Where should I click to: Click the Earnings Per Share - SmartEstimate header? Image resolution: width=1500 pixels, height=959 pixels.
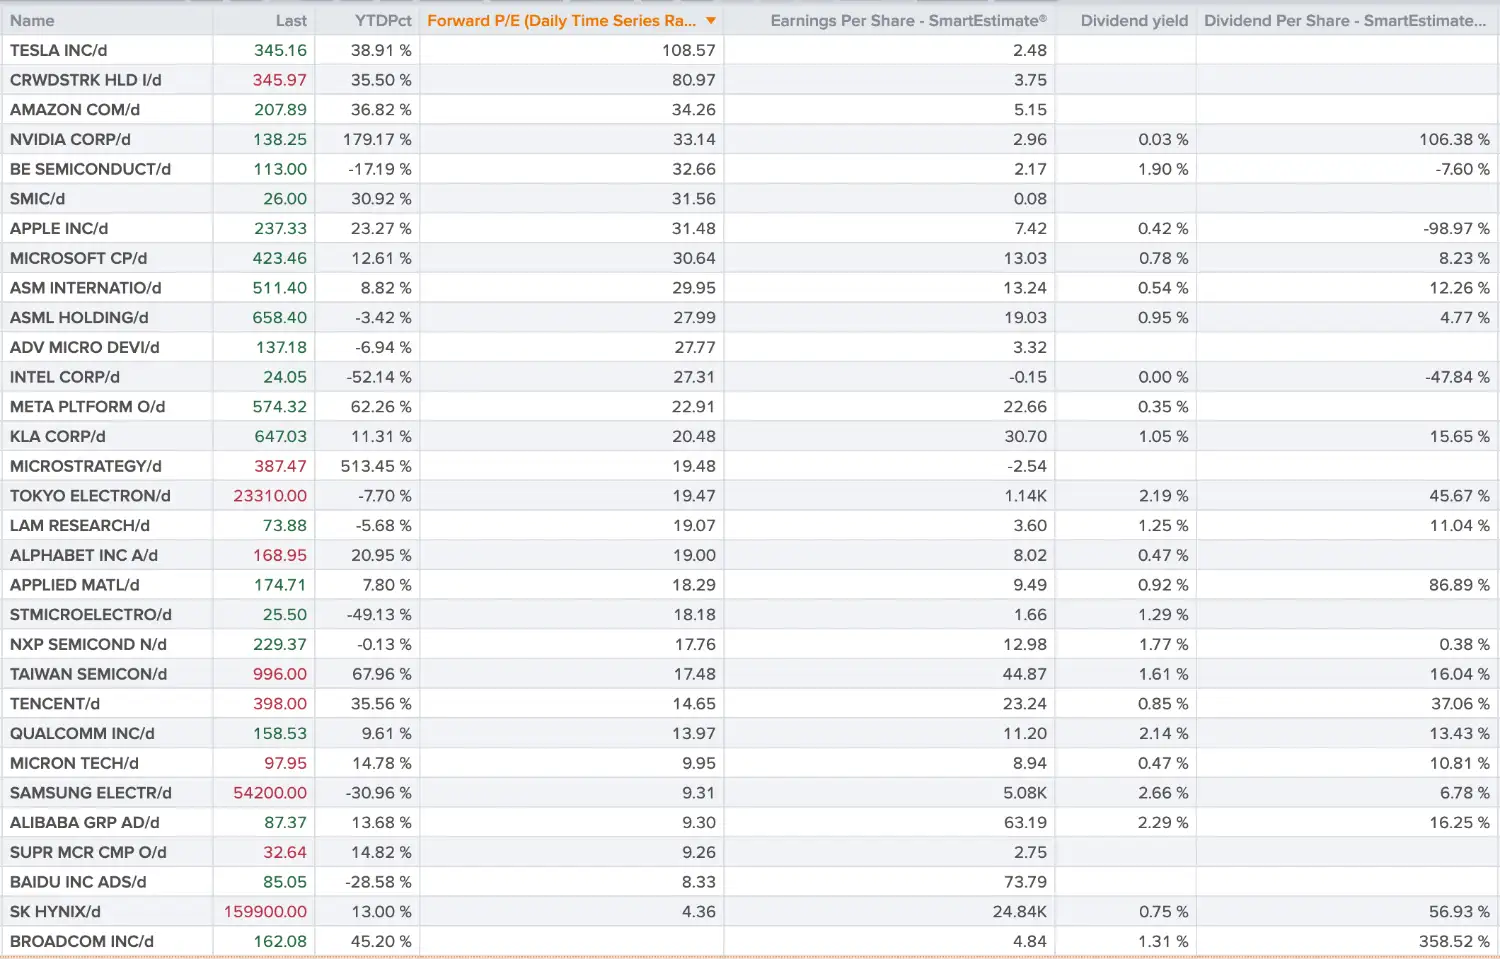909,21
